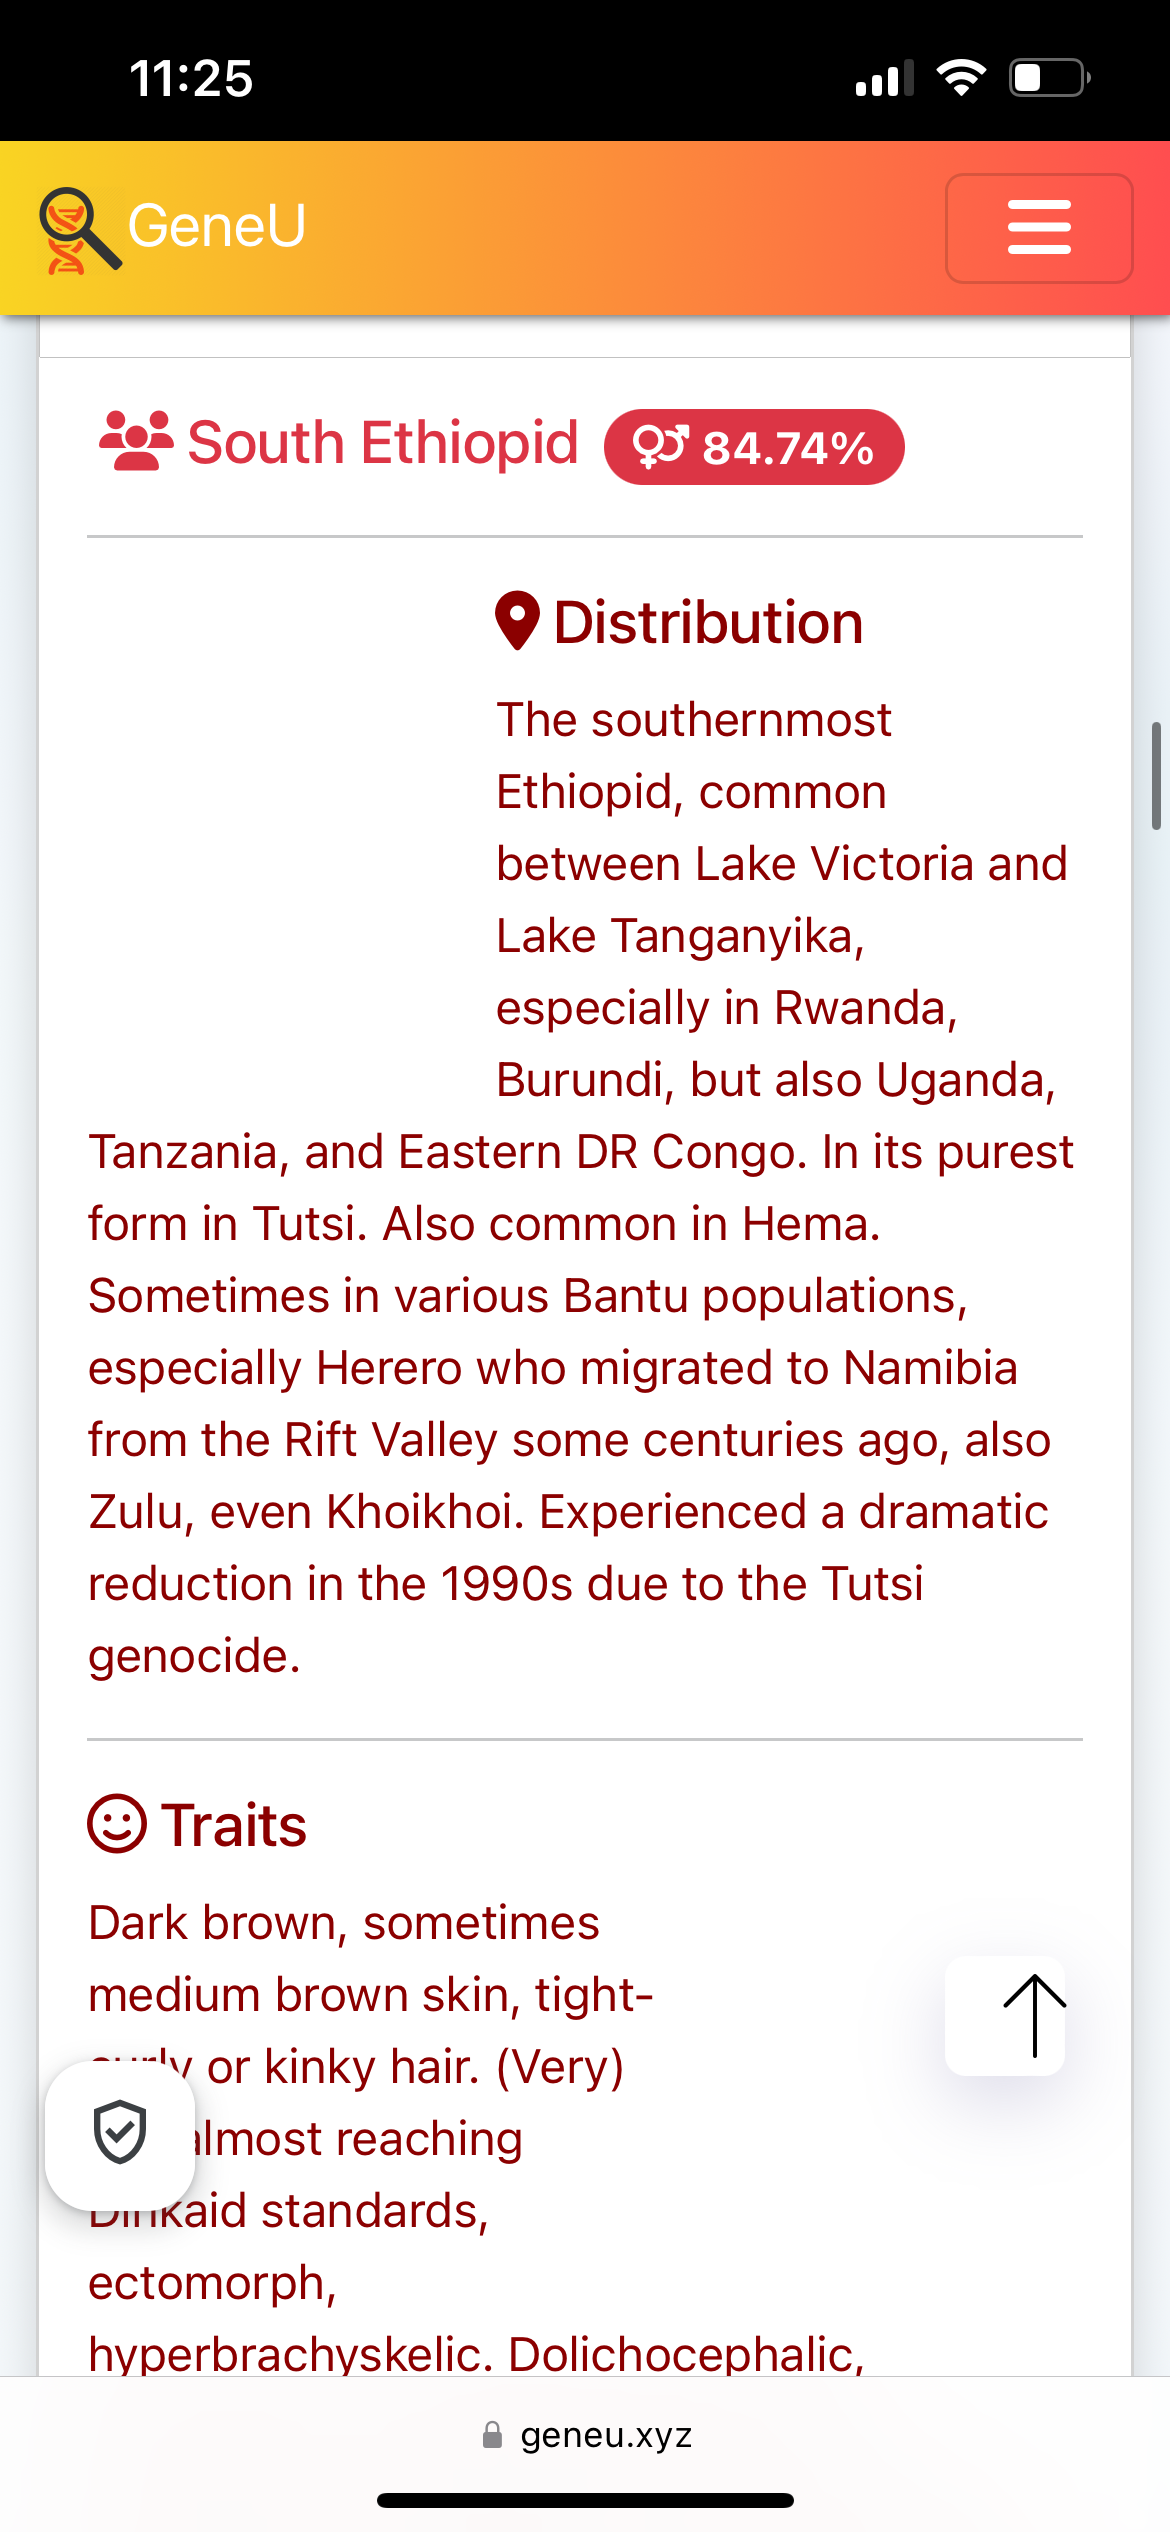Viewport: 1170px width, 2532px height.
Task: Tap the Wi-Fi status icon
Action: click(961, 78)
